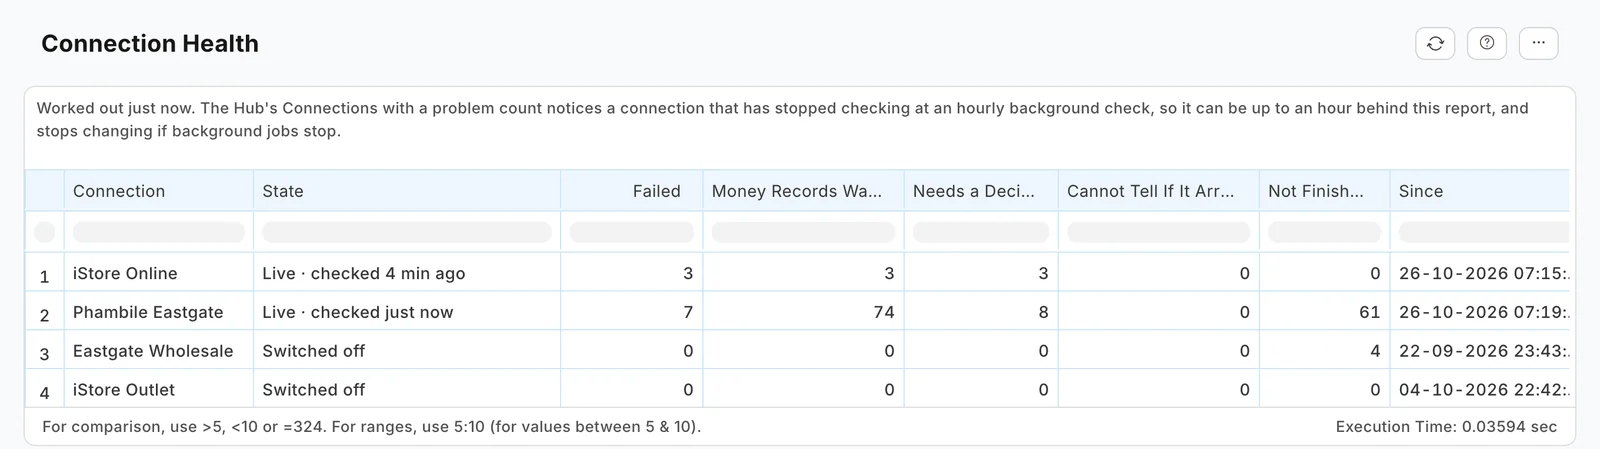Open the help circle icon button
This screenshot has height=449, width=1600.
pos(1487,43)
